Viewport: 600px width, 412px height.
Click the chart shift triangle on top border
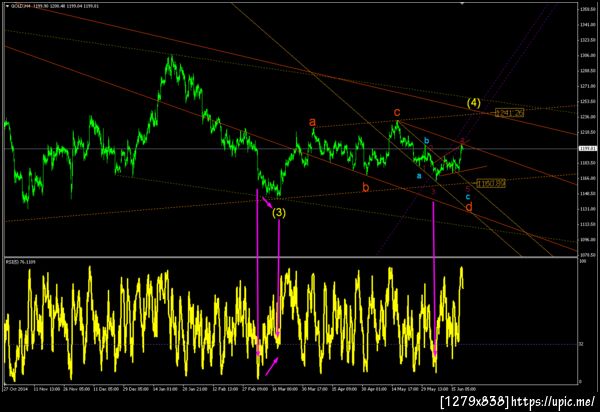(462, 3)
